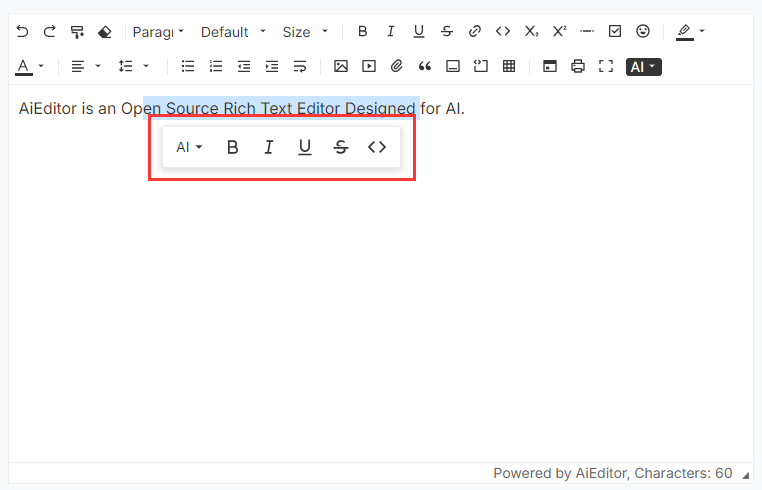Click the attachment paperclip icon

[x=397, y=66]
